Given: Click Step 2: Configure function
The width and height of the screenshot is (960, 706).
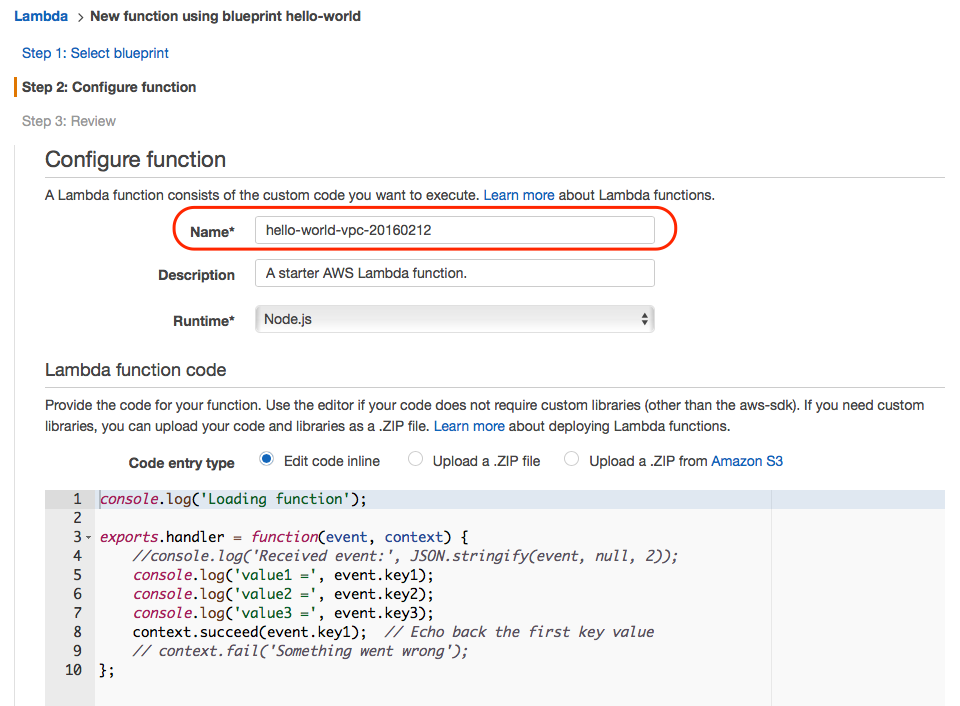Looking at the screenshot, I should pyautogui.click(x=107, y=87).
